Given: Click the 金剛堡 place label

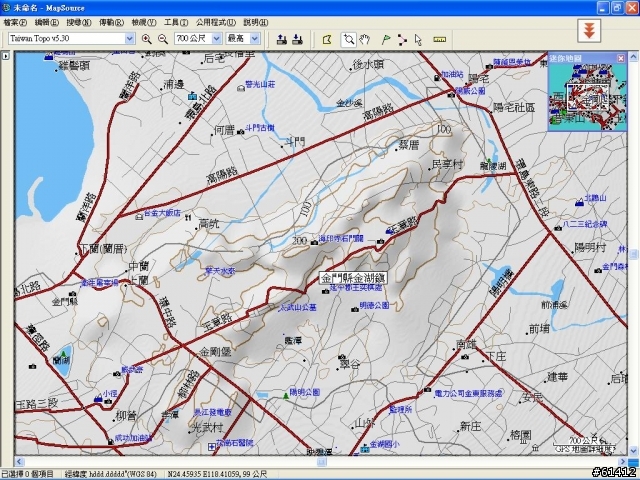Looking at the screenshot, I should click(215, 352).
